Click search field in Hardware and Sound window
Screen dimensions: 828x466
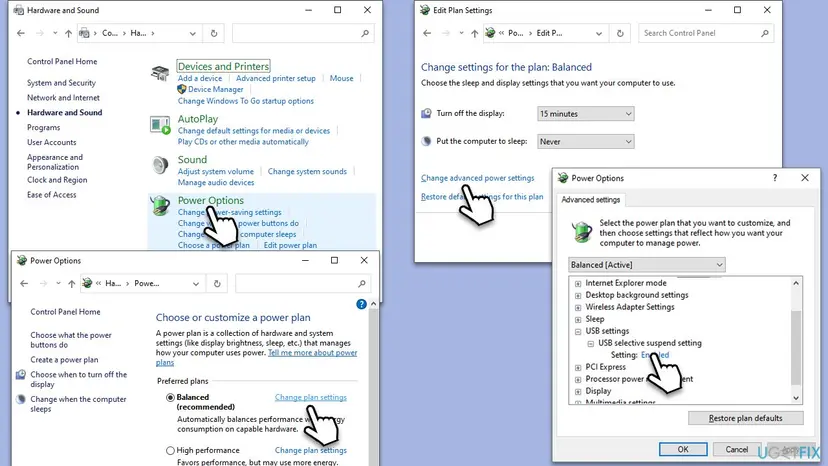(x=303, y=33)
